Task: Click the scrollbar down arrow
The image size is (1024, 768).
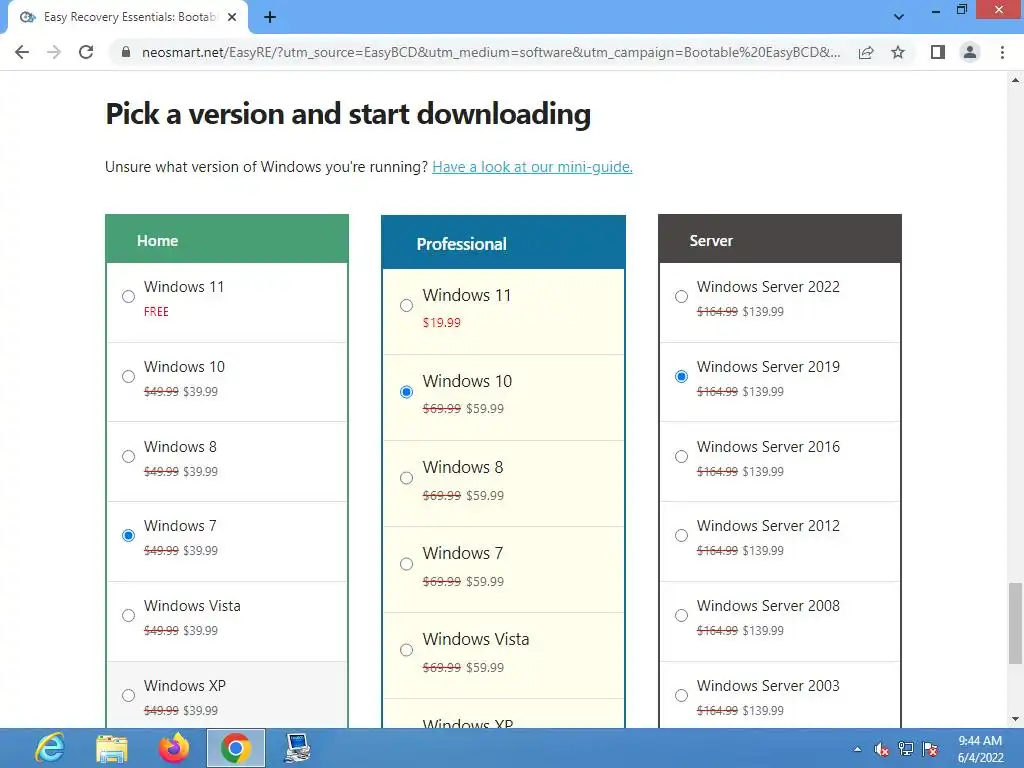Action: (1016, 720)
